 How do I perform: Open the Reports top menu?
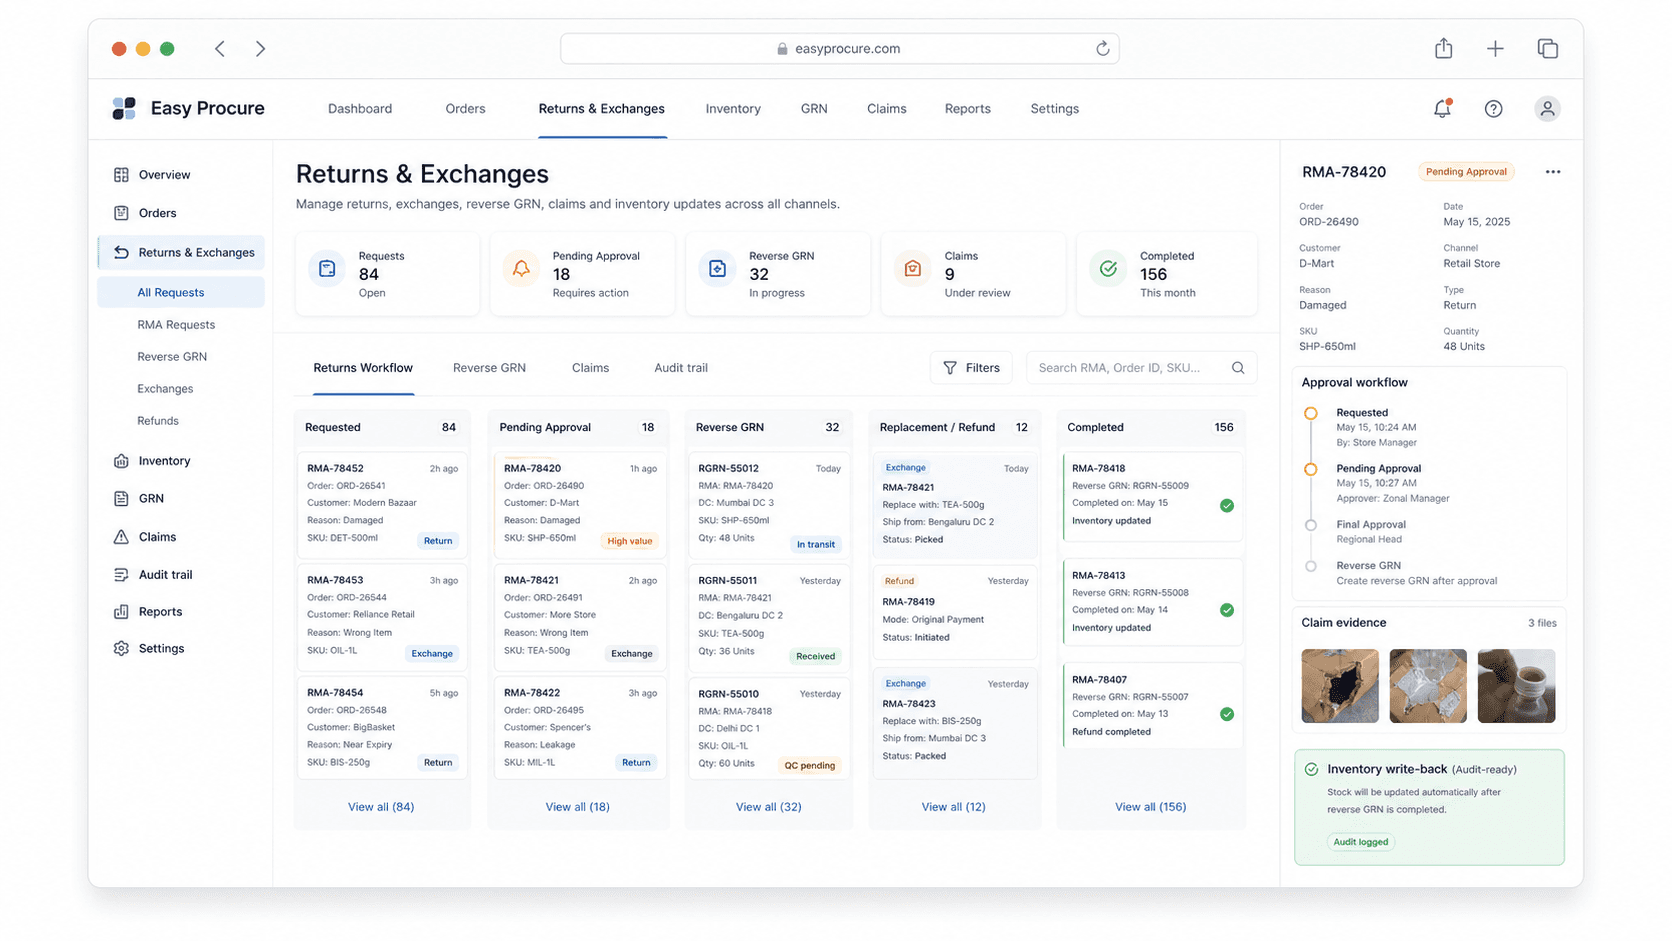click(x=967, y=109)
